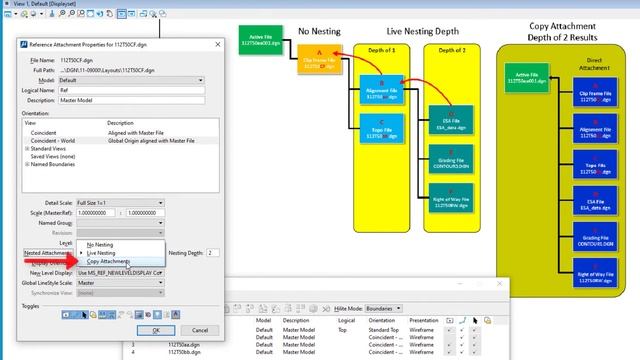Click the highlighted View Previous icon
The image size is (640, 360).
[x=122, y=14]
